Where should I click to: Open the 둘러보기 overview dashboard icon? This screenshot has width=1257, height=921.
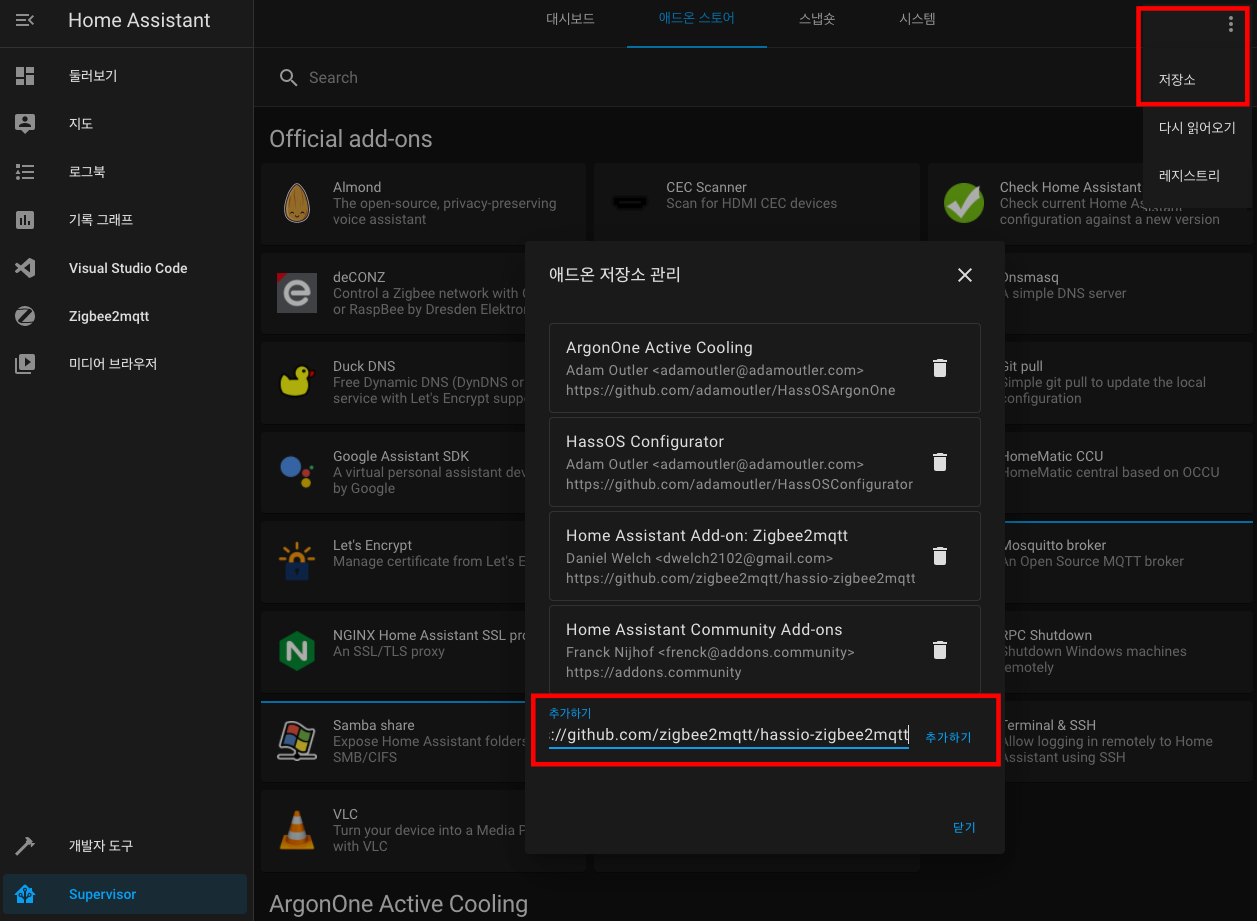25,76
